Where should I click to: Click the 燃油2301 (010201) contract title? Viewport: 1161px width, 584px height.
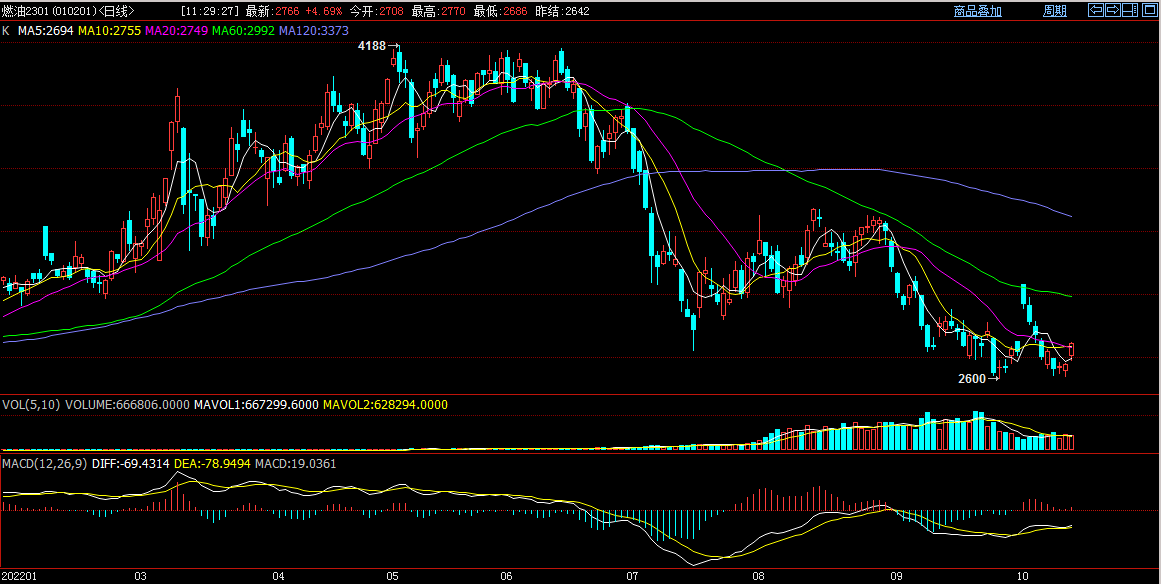click(49, 11)
